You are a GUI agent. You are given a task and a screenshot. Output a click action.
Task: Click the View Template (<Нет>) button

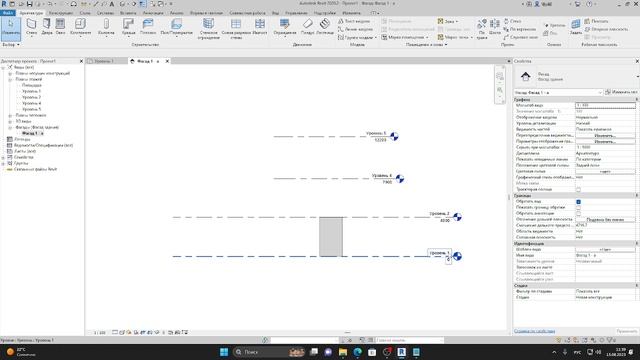tap(605, 249)
